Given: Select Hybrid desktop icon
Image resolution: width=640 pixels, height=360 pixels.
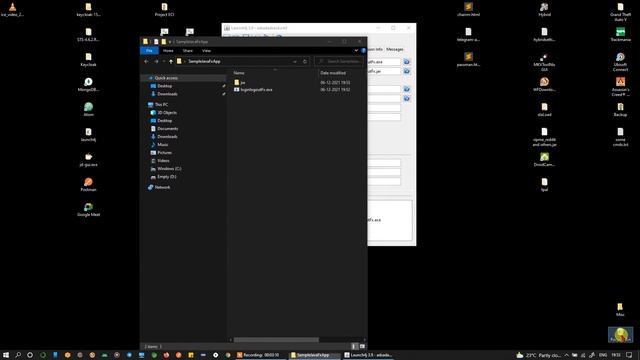Looking at the screenshot, I should tap(544, 9).
